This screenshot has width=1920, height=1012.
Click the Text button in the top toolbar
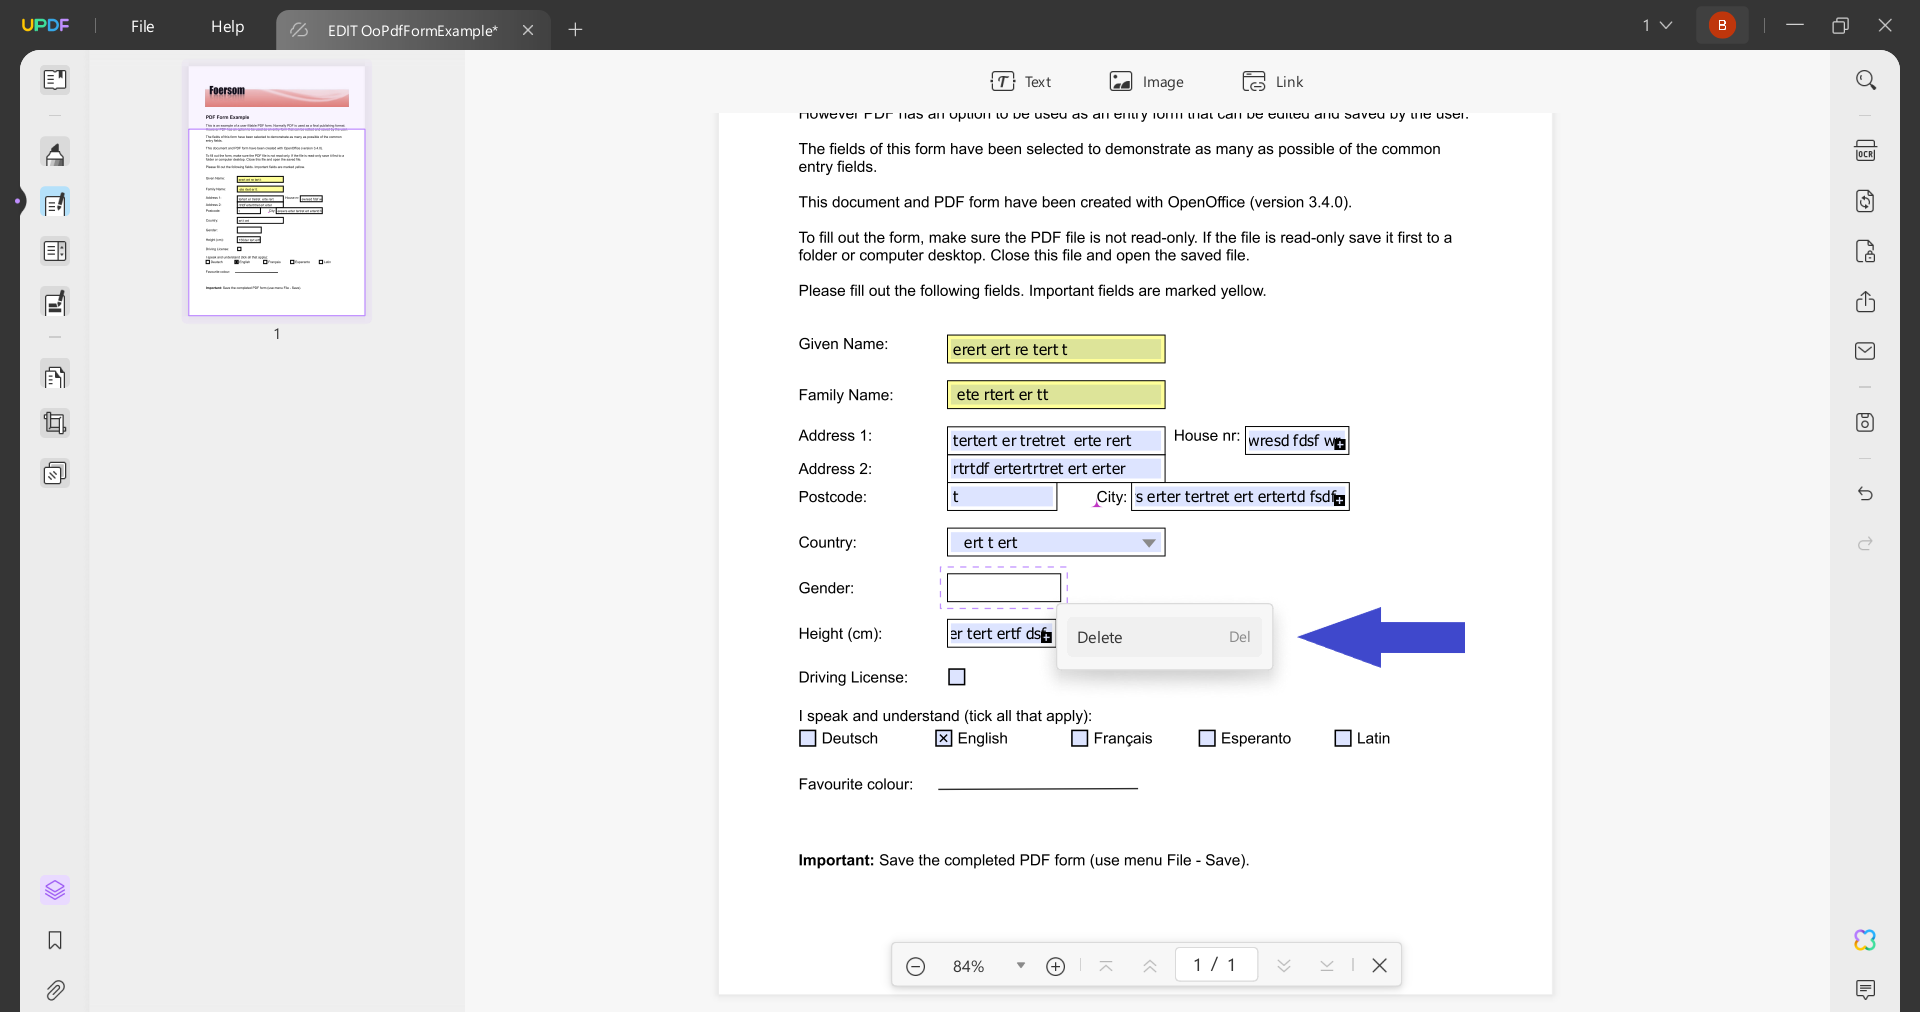1021,81
